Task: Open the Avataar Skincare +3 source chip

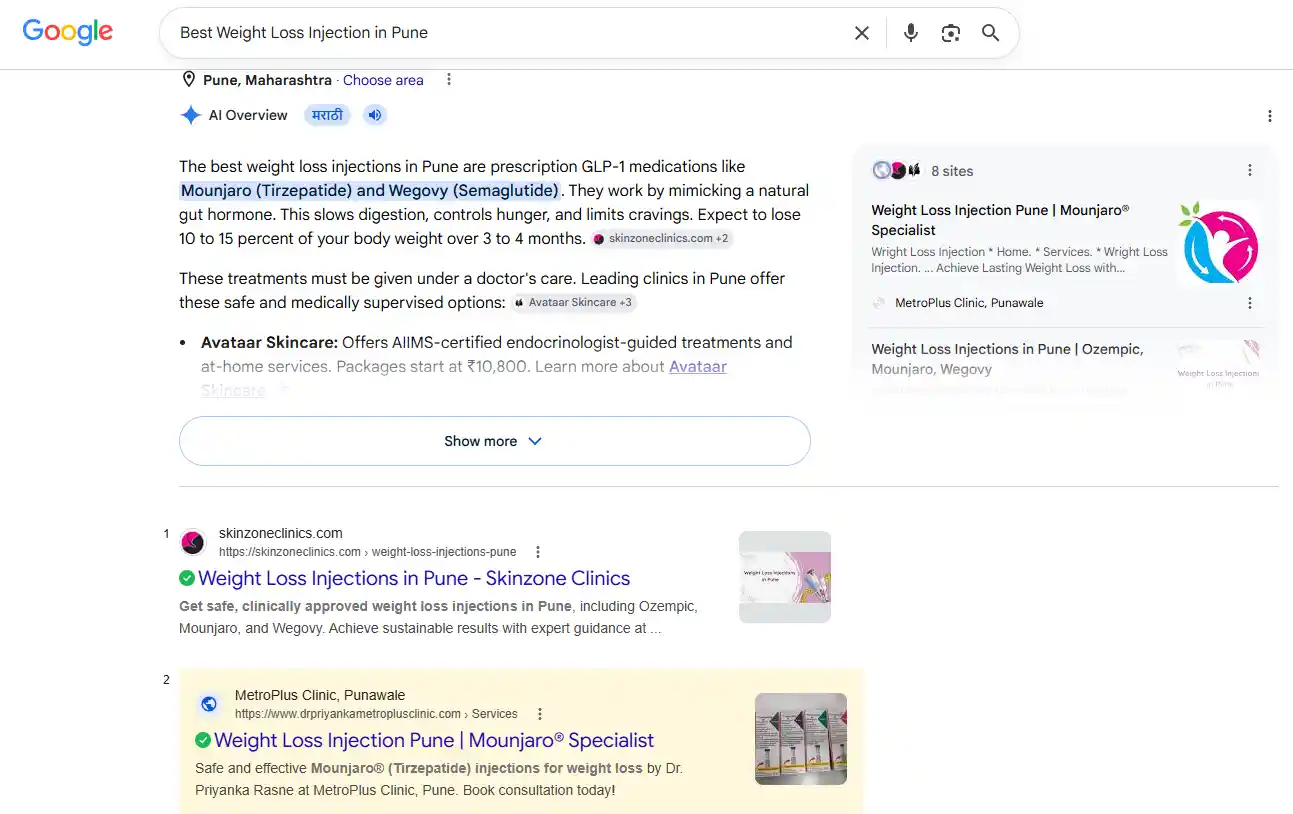Action: click(x=574, y=302)
